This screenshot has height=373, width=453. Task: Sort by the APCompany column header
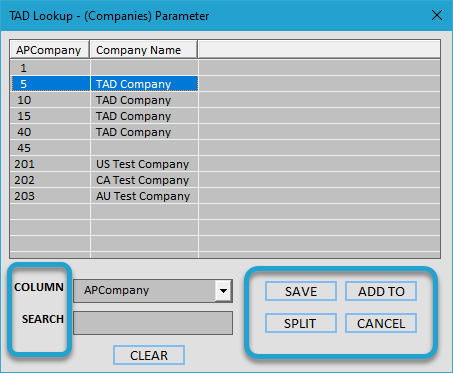[x=49, y=50]
